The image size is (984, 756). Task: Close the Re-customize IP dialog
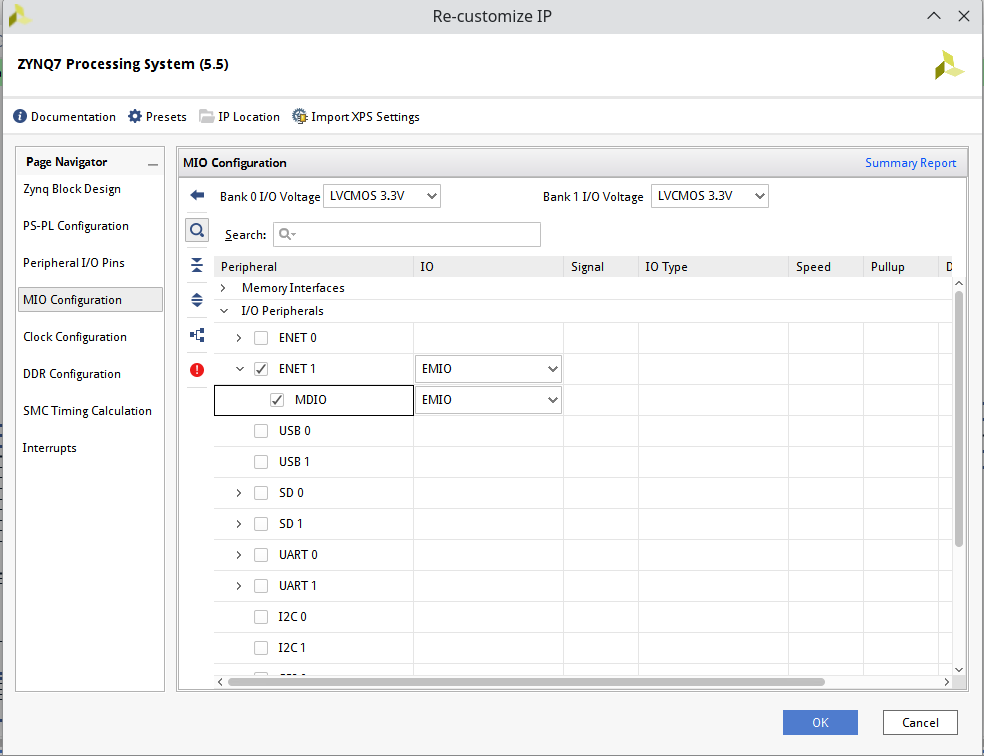(964, 16)
